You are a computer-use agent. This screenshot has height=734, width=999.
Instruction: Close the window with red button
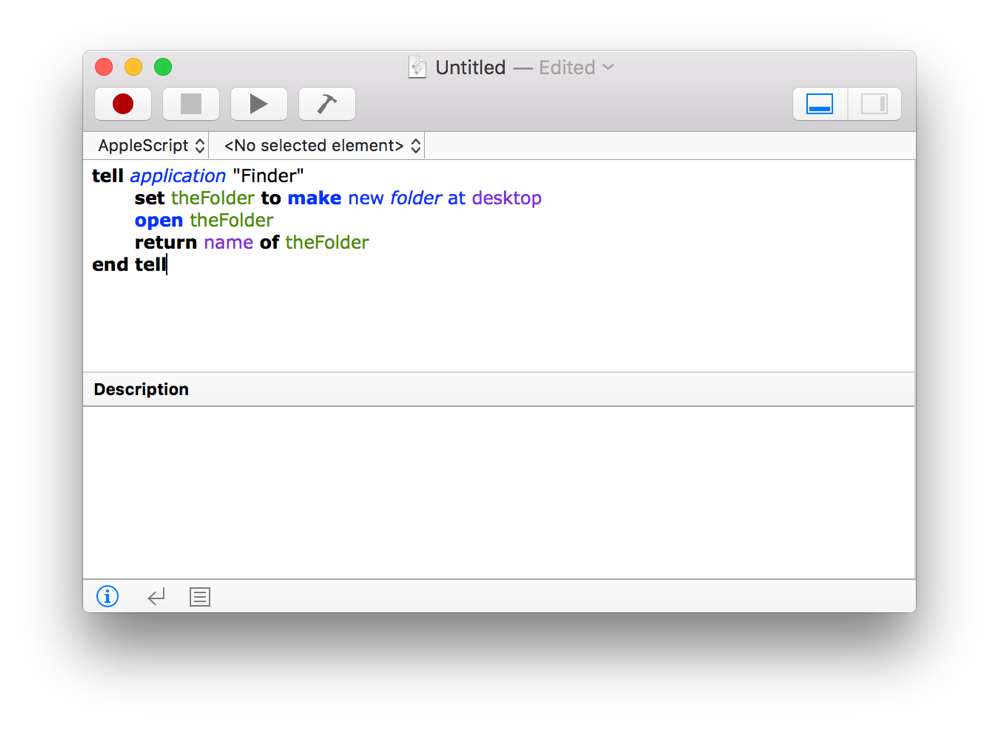coord(104,67)
